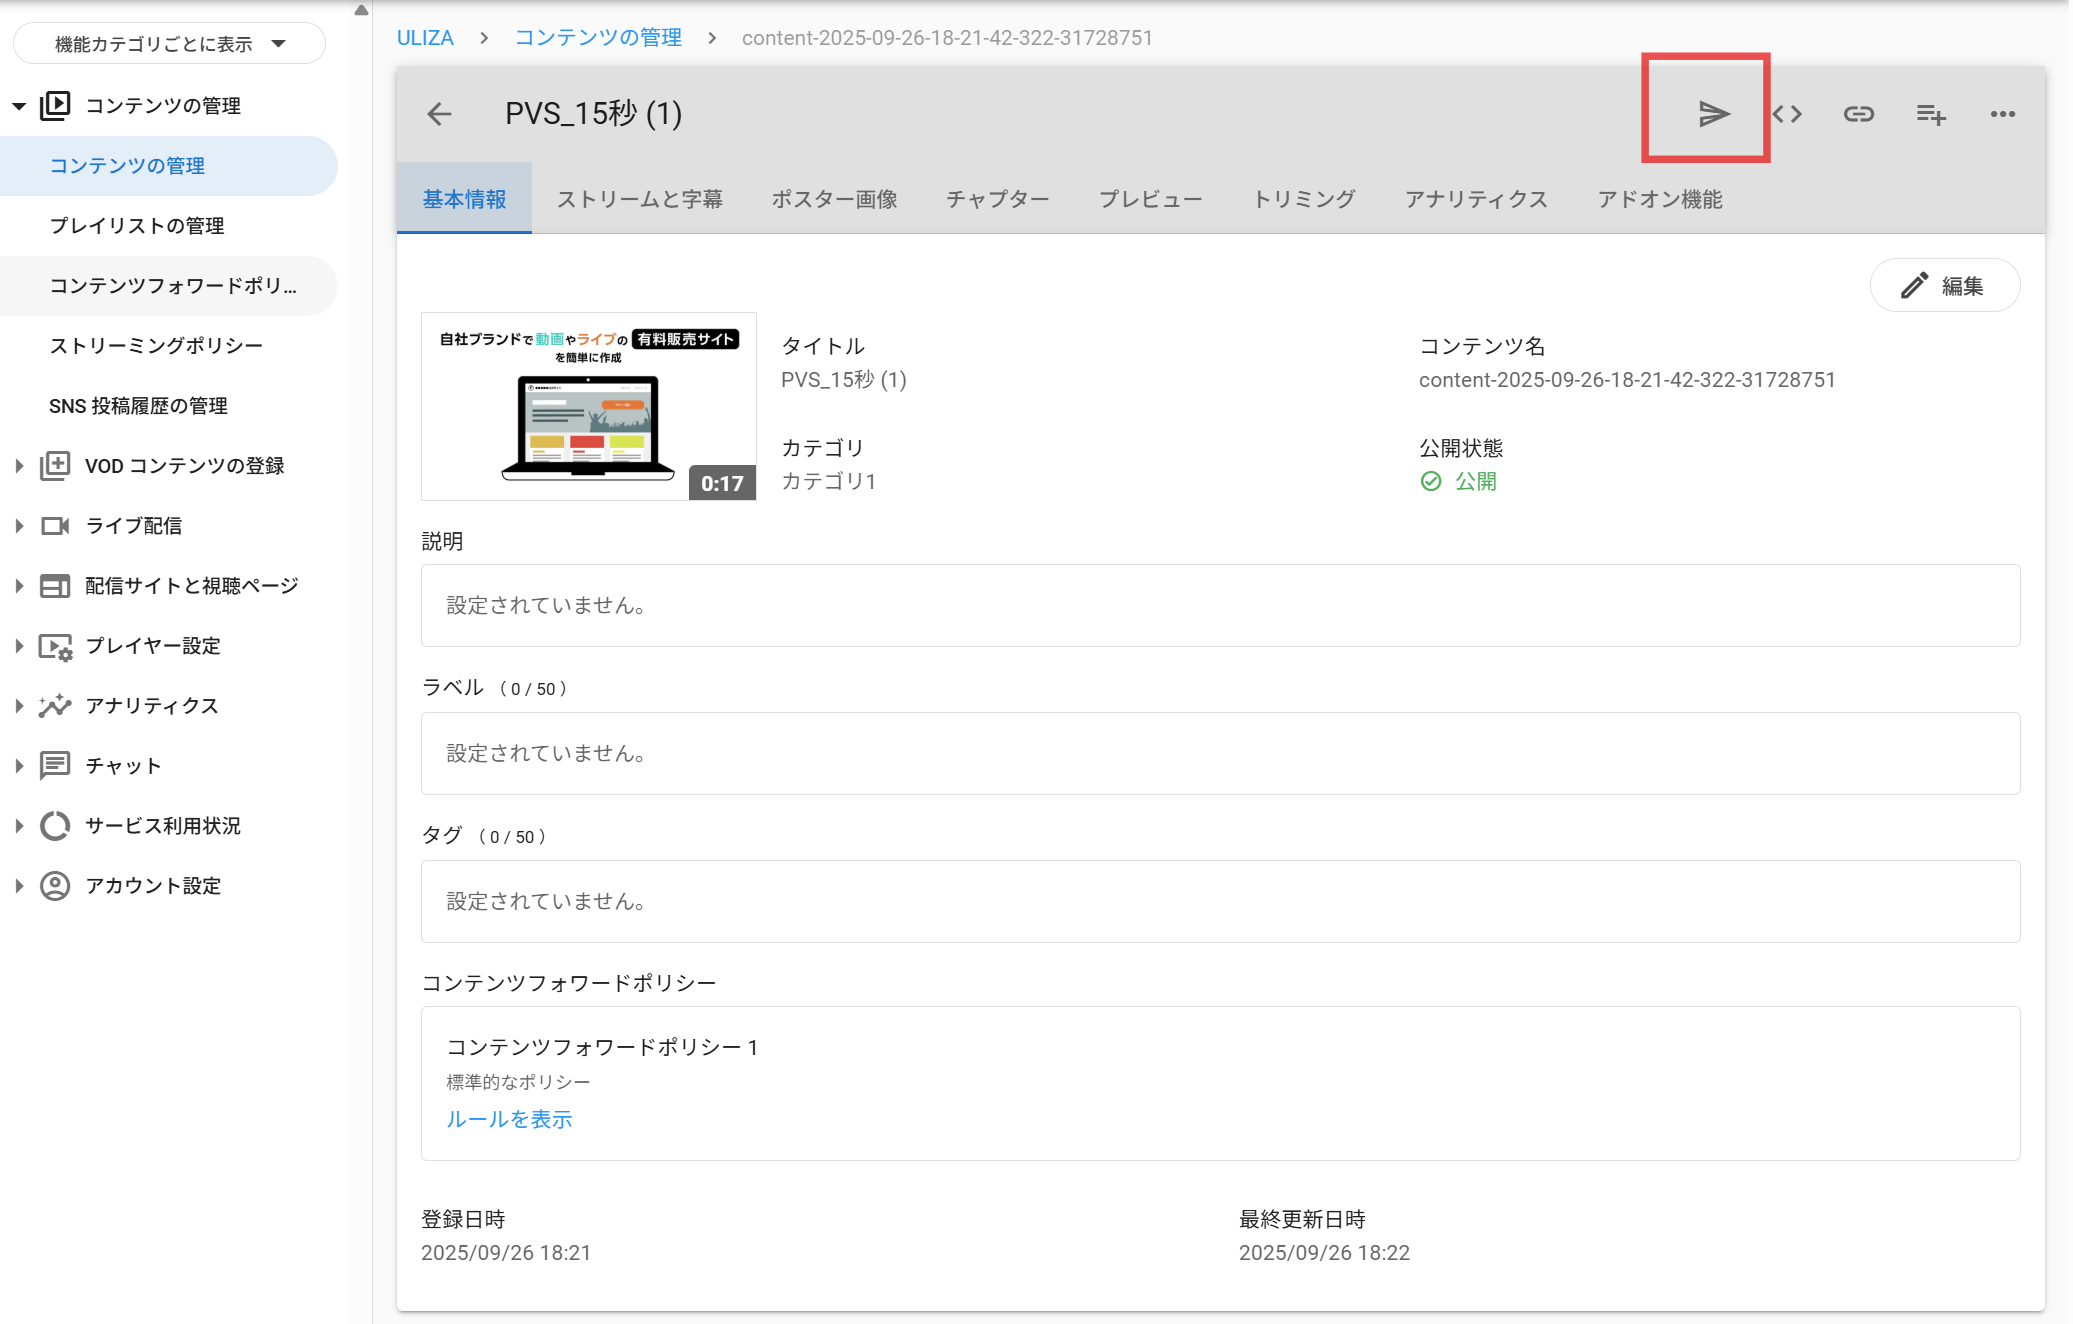Viewport: 2073px width, 1324px height.
Task: Click the video thumbnail preview
Action: (x=588, y=406)
